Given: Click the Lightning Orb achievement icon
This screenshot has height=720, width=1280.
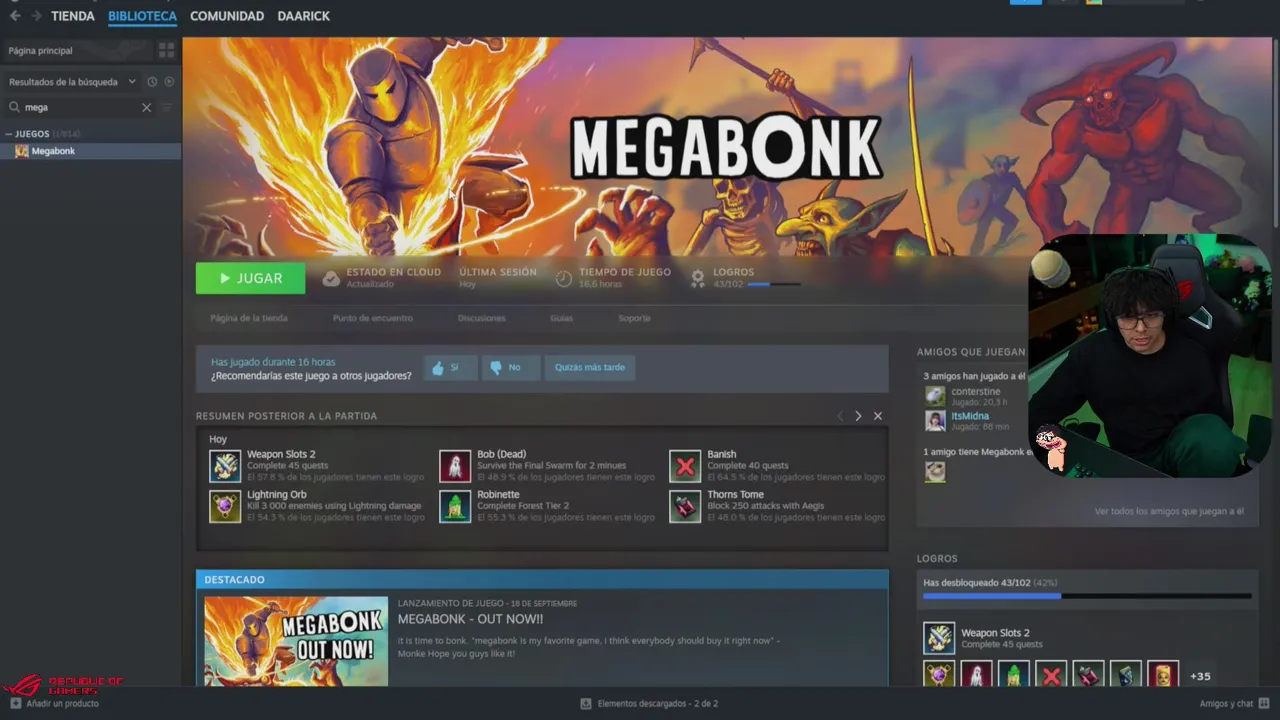Looking at the screenshot, I should pos(225,506).
